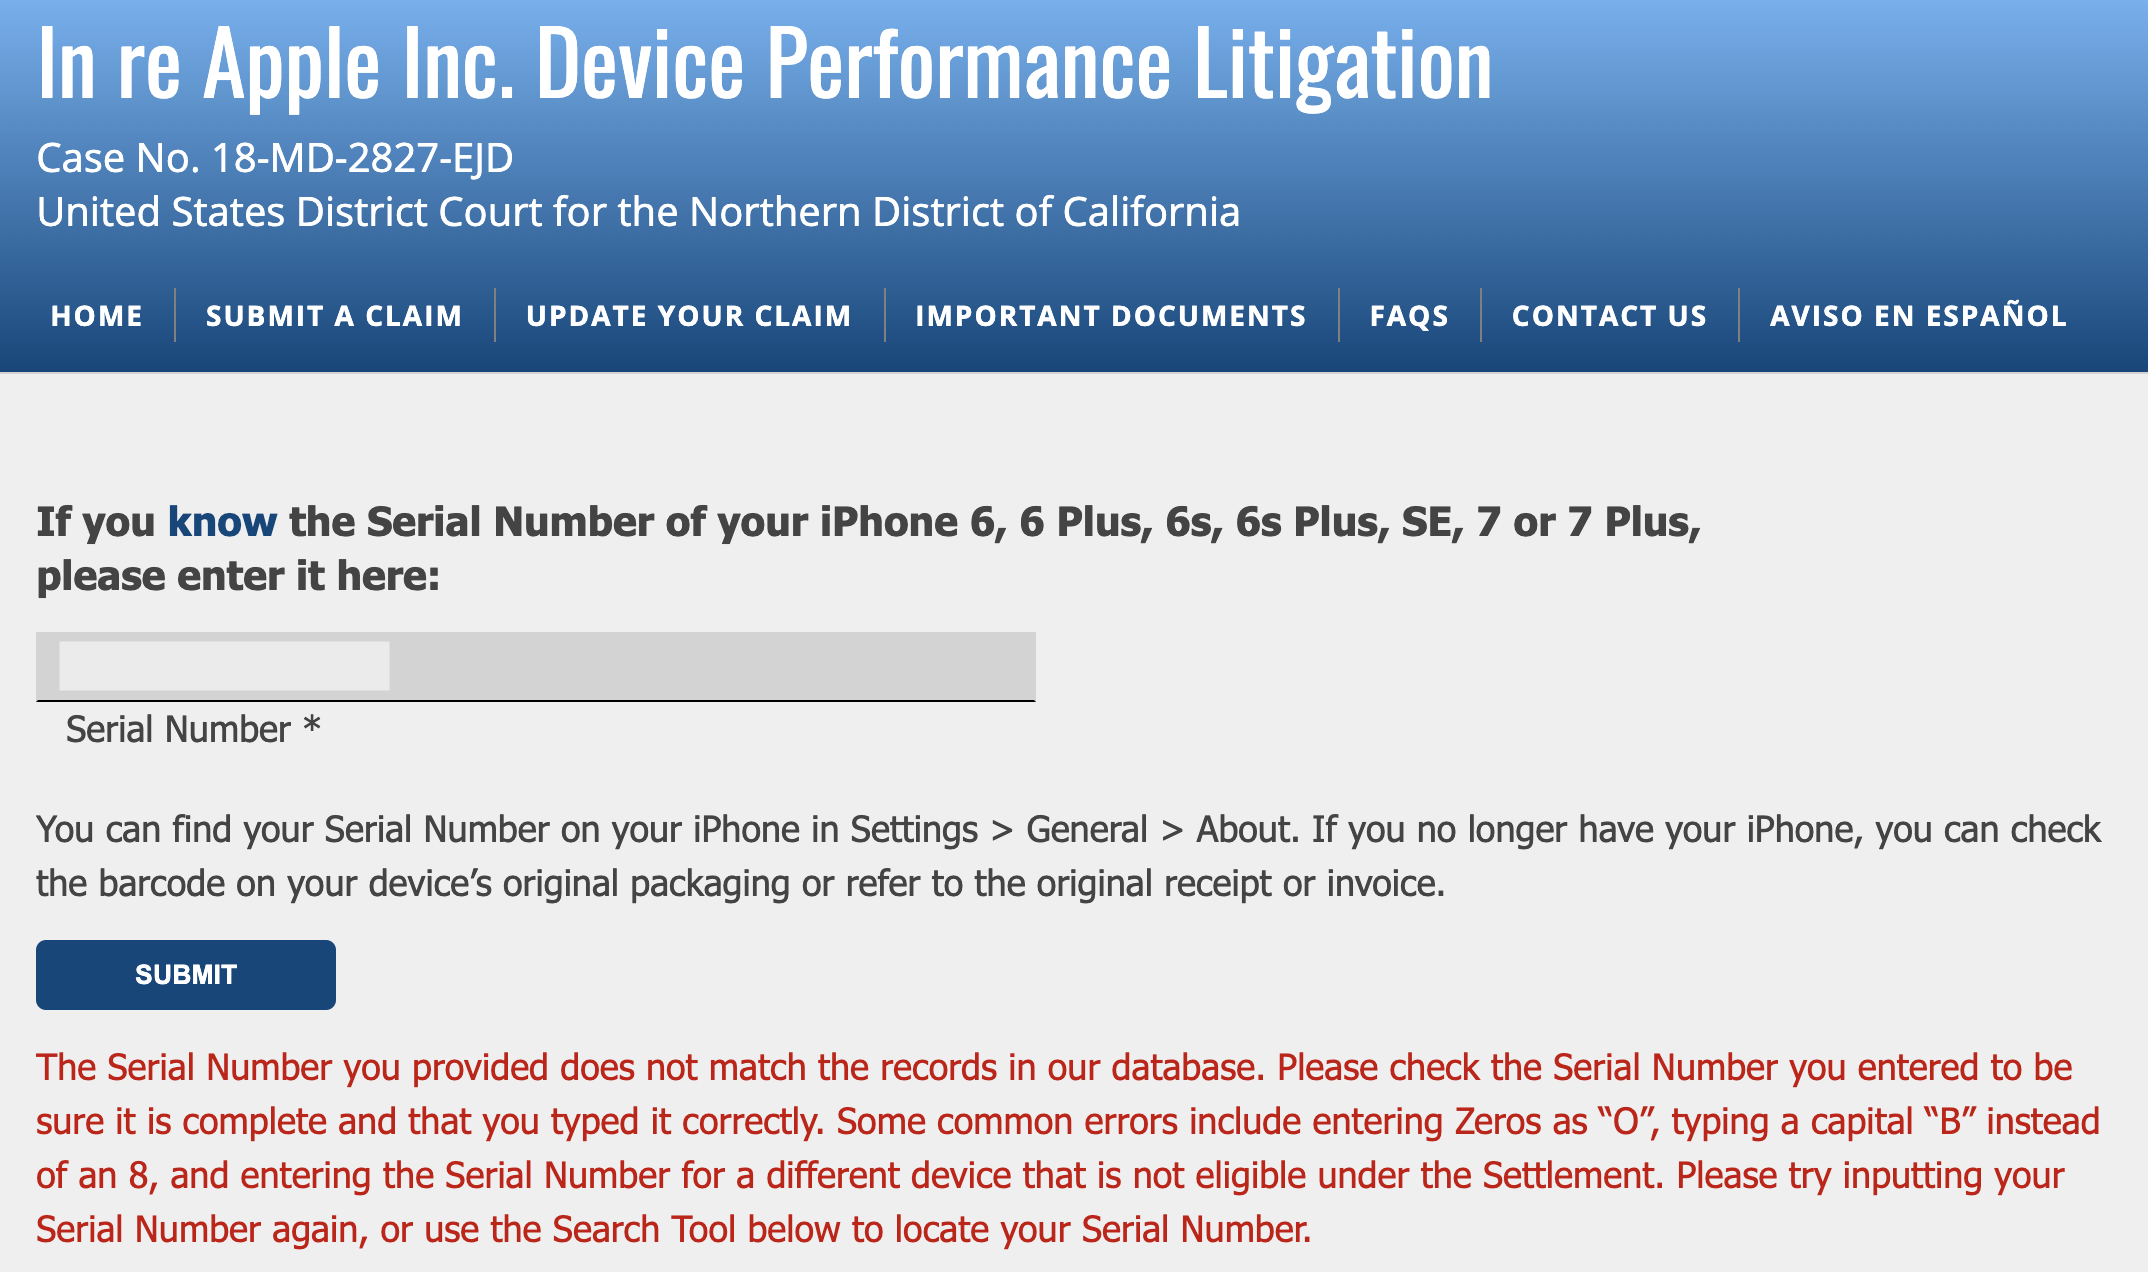Click the red serial number error message
This screenshot has height=1272, width=2148.
[x=1068, y=1148]
